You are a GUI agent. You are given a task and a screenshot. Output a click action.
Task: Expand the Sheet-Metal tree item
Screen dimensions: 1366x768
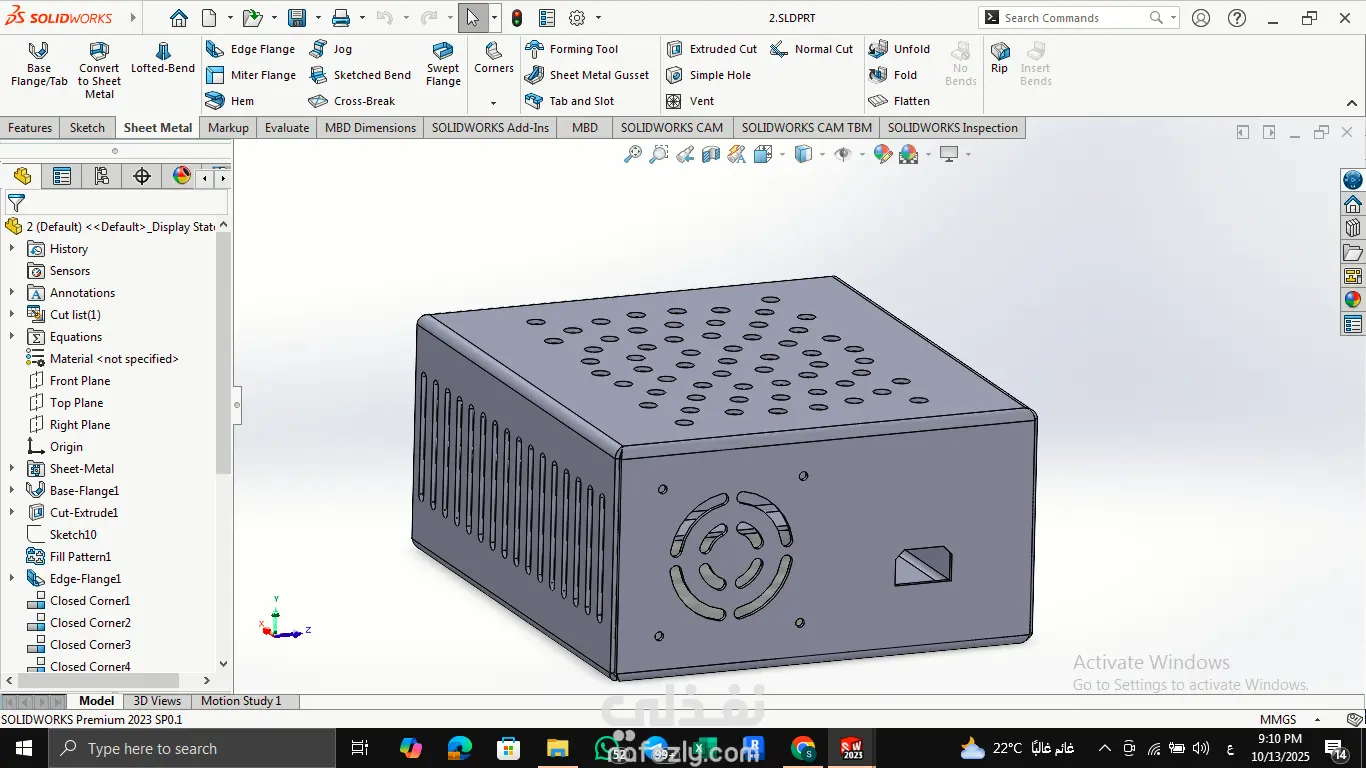(x=12, y=469)
